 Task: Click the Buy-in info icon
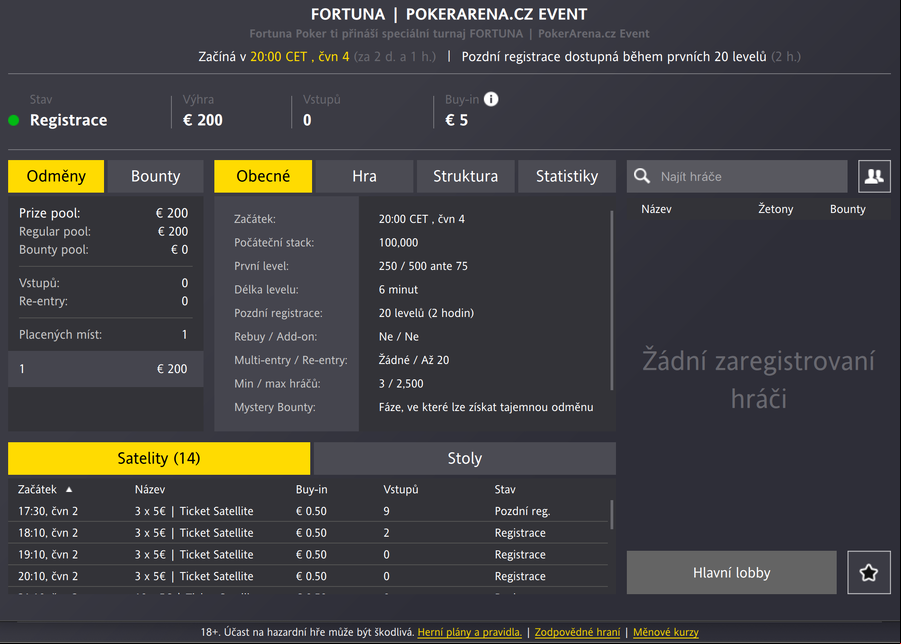(x=491, y=99)
